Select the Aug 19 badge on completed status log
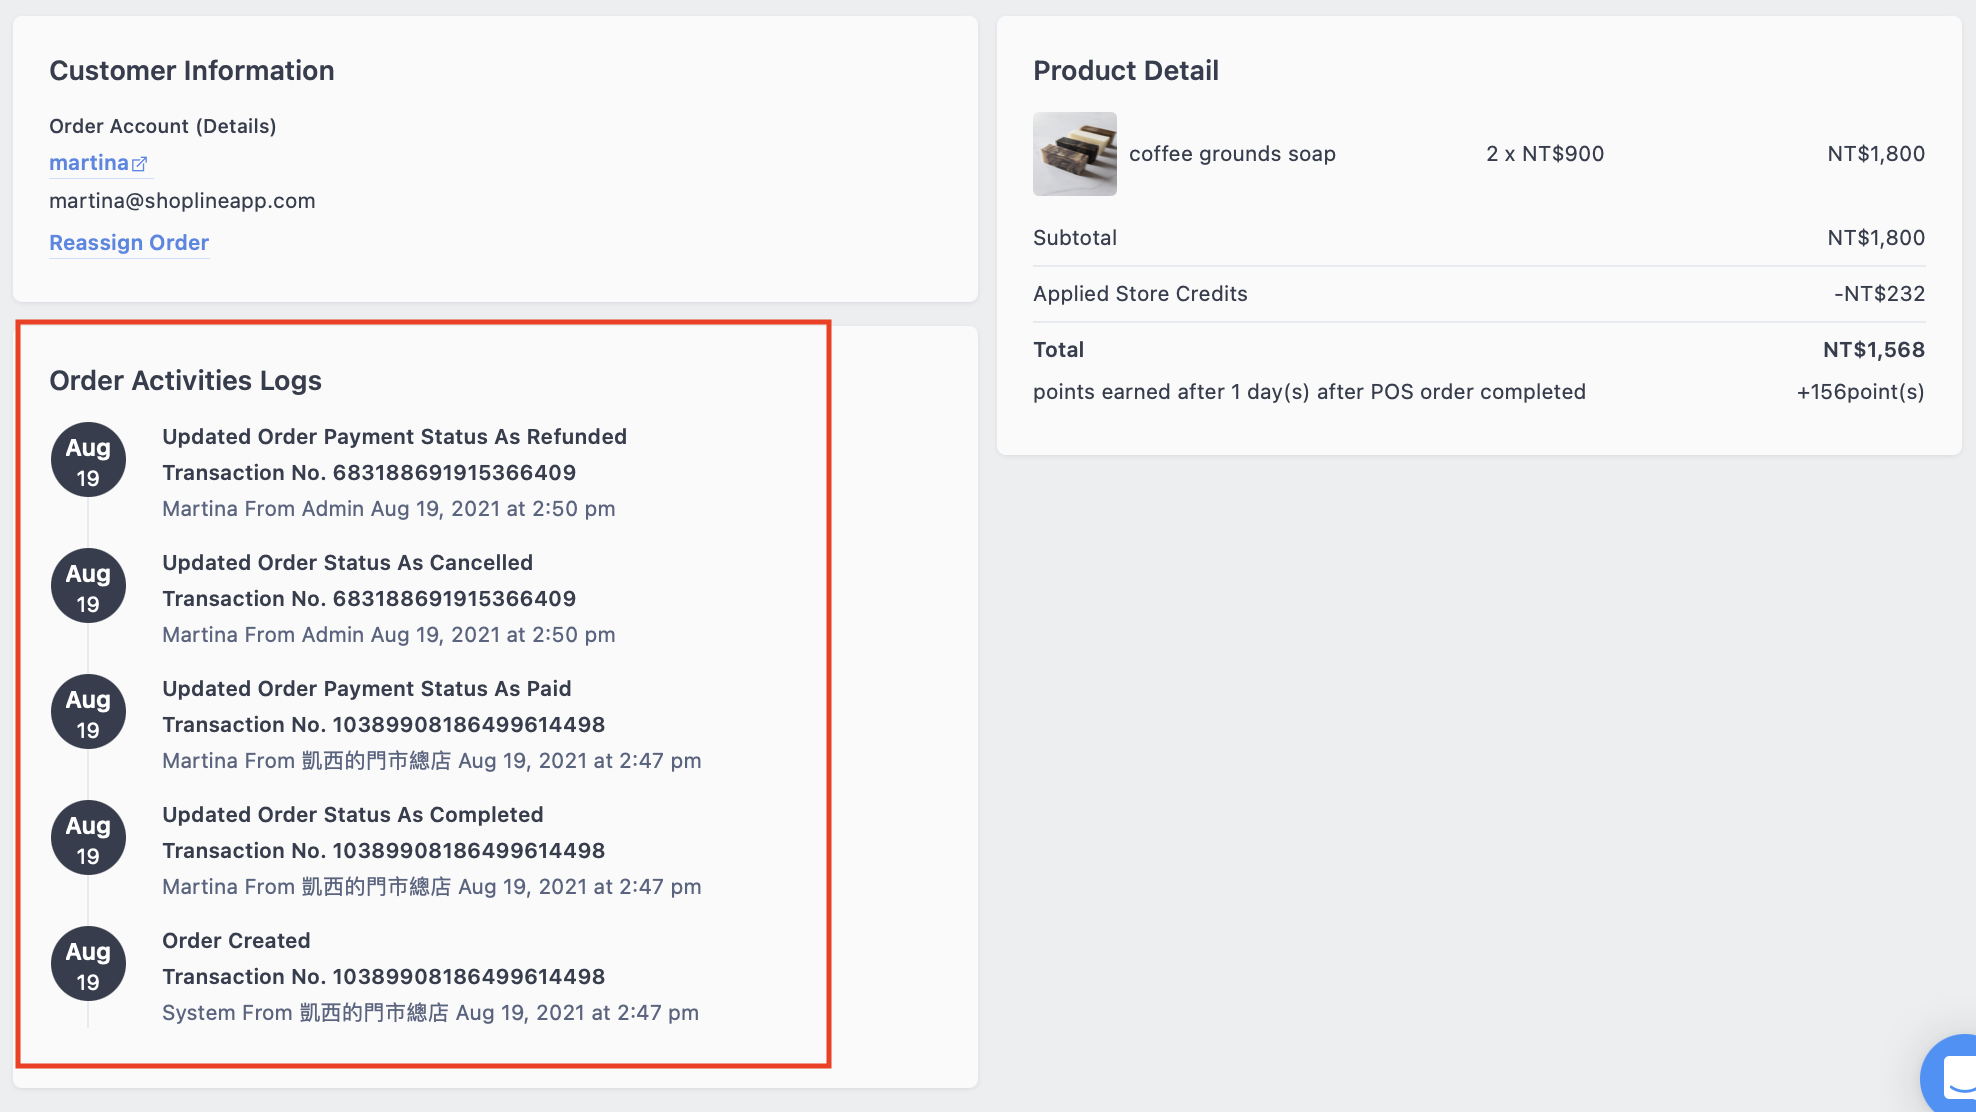Screen dimensions: 1976x1112 click(x=88, y=837)
